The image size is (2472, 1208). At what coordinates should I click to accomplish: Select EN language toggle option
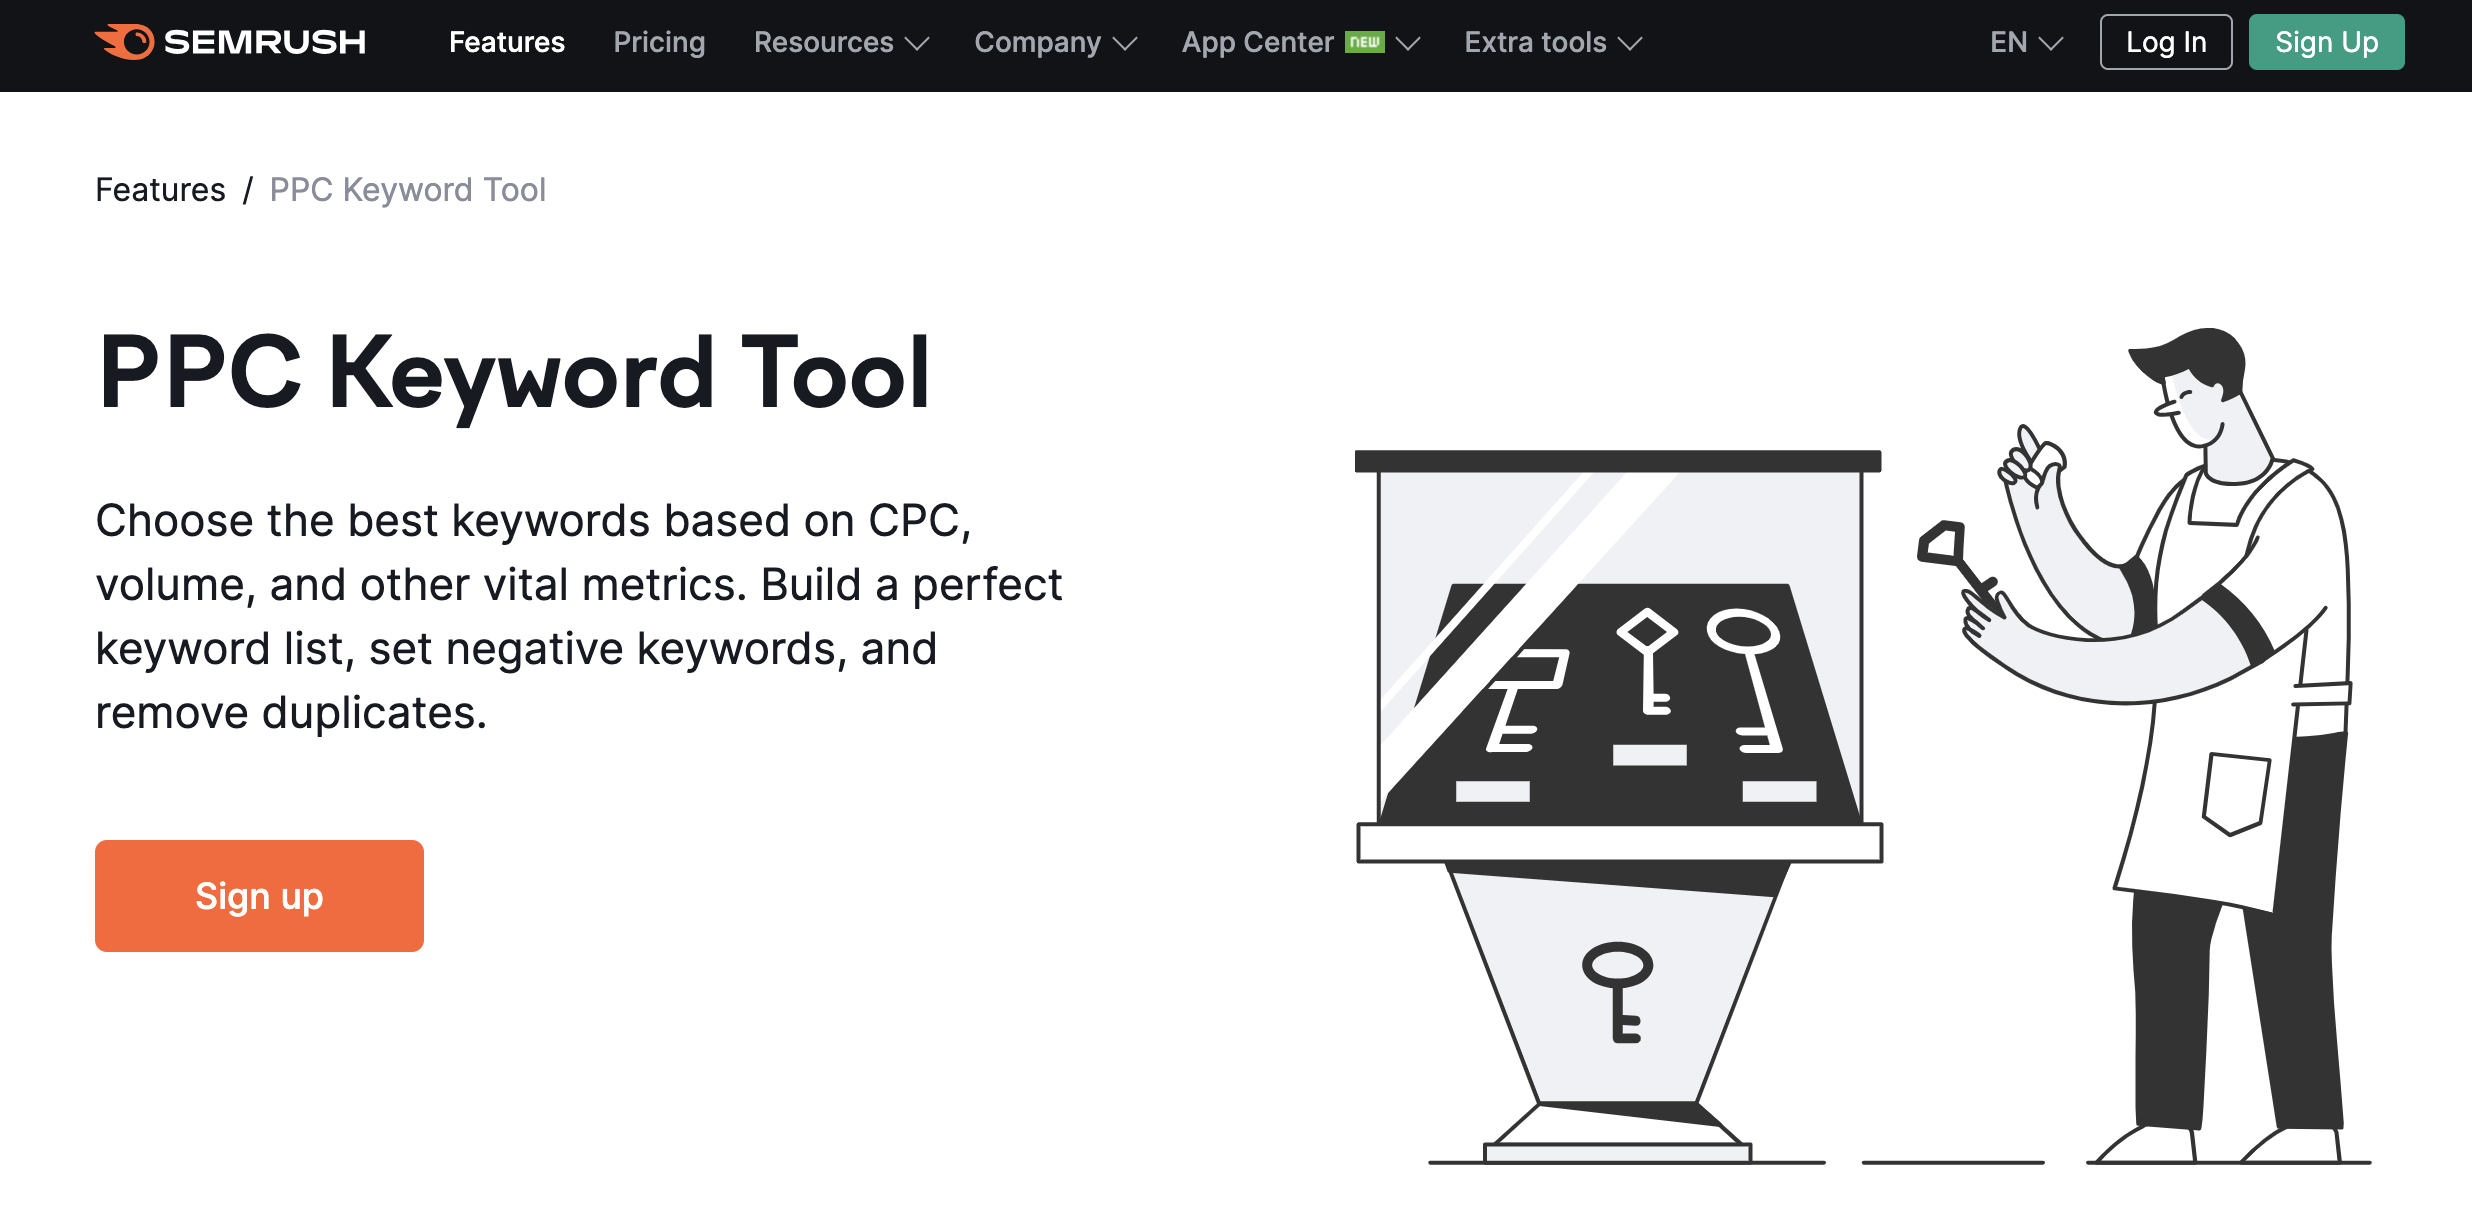[x=2023, y=43]
